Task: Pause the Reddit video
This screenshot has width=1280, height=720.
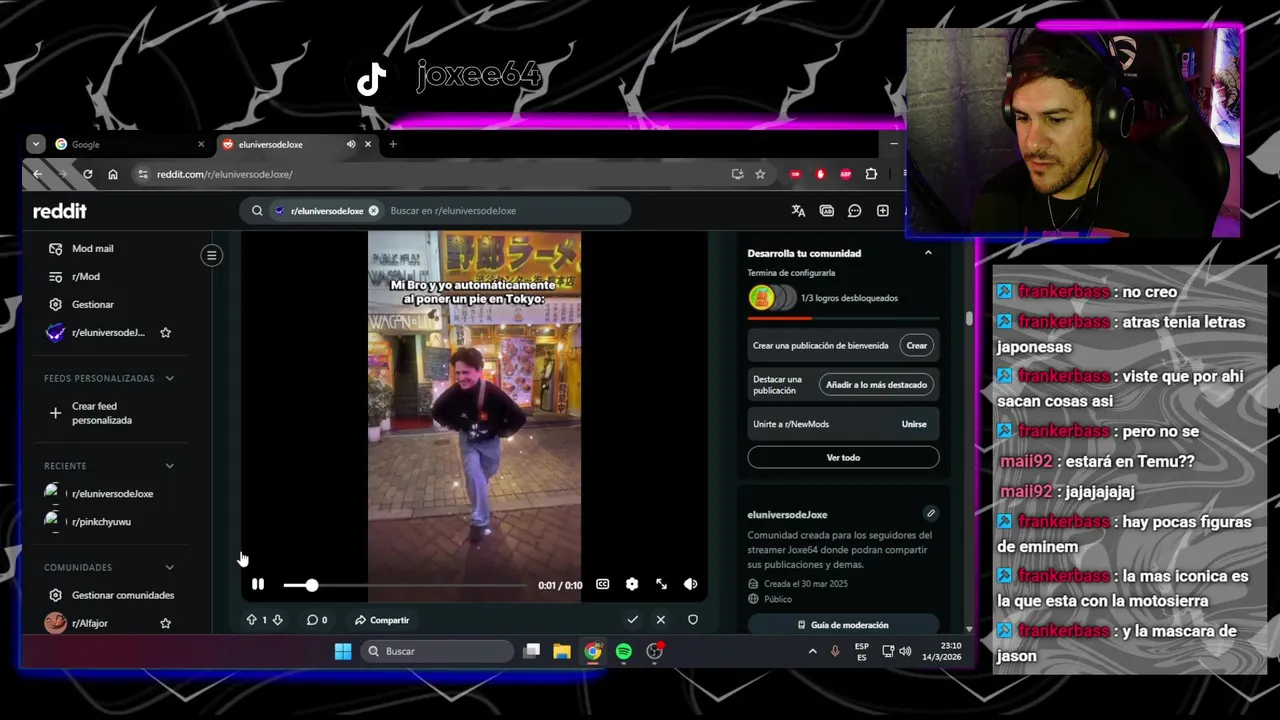Action: click(258, 584)
